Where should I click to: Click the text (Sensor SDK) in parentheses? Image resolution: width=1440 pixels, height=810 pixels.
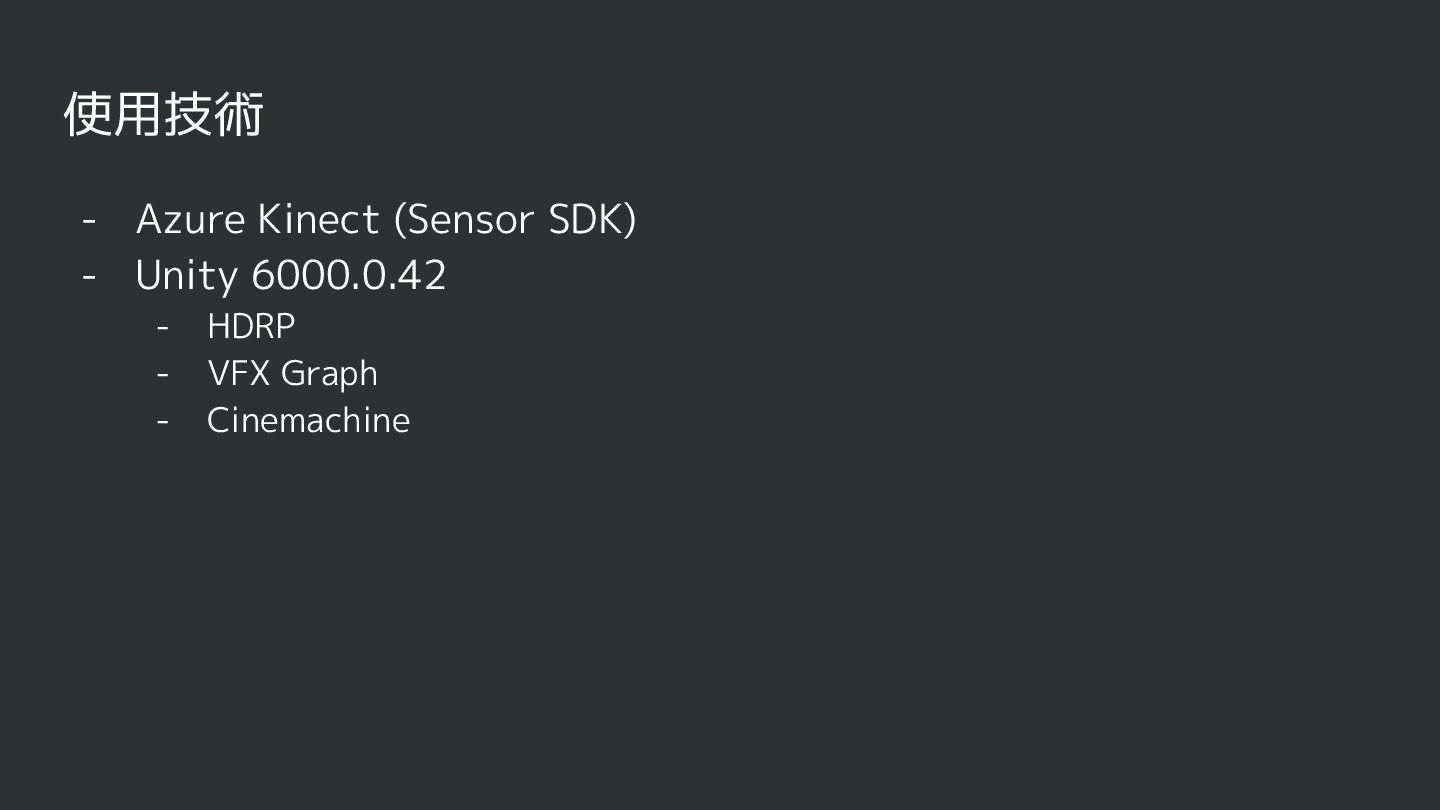pos(515,220)
